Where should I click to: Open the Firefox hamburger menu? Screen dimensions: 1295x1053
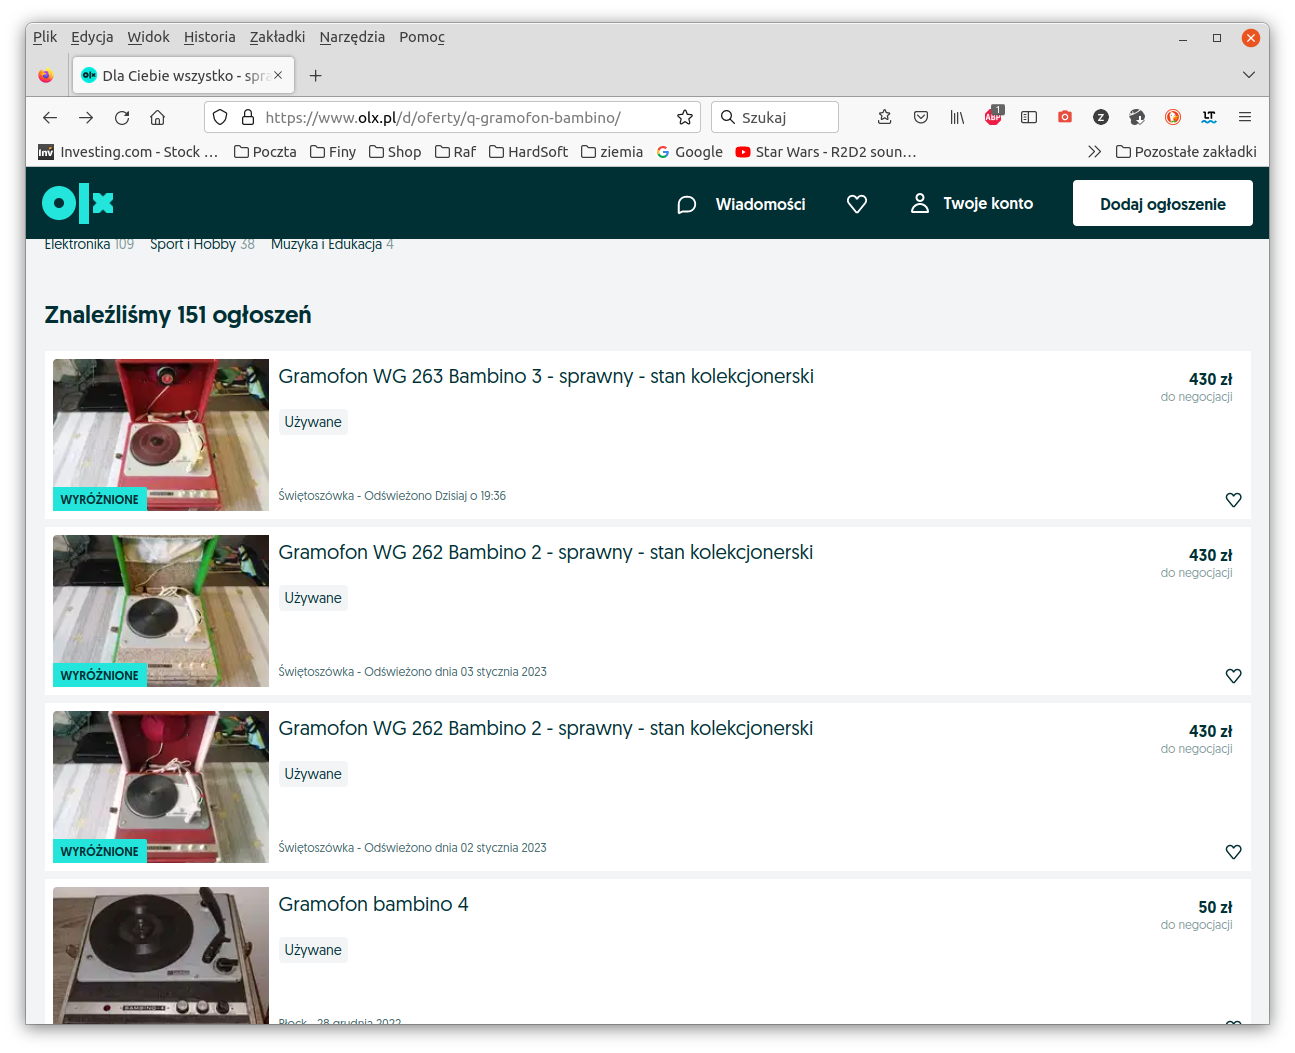point(1245,117)
